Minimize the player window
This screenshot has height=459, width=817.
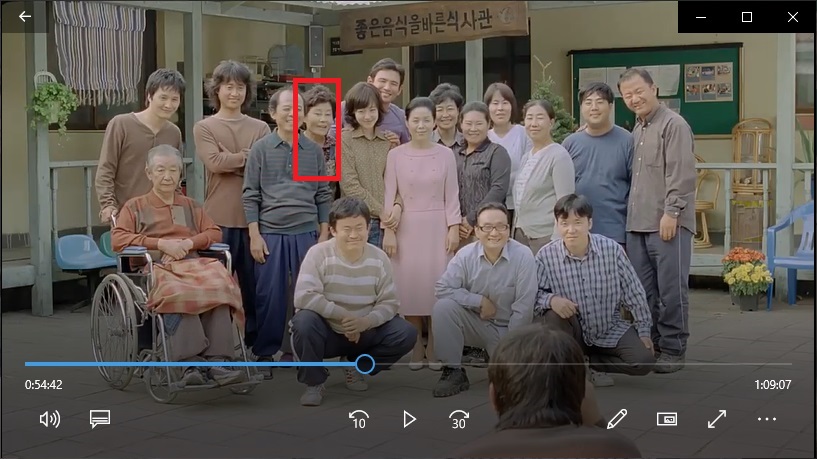[701, 17]
